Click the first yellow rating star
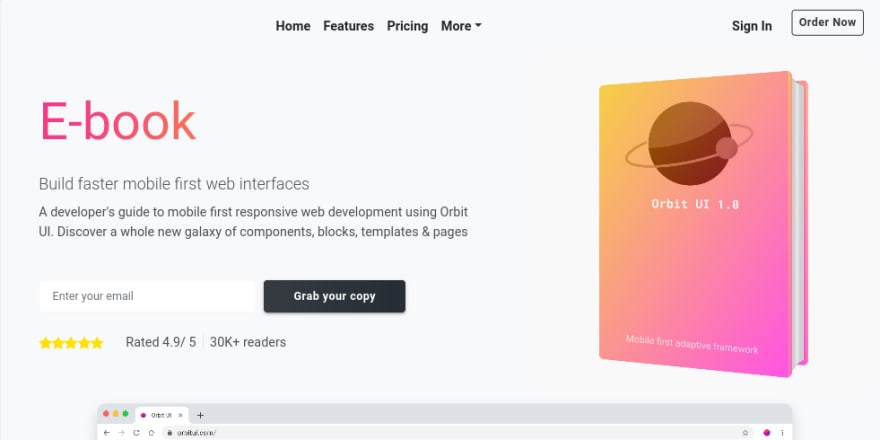This screenshot has width=880, height=440. click(45, 343)
